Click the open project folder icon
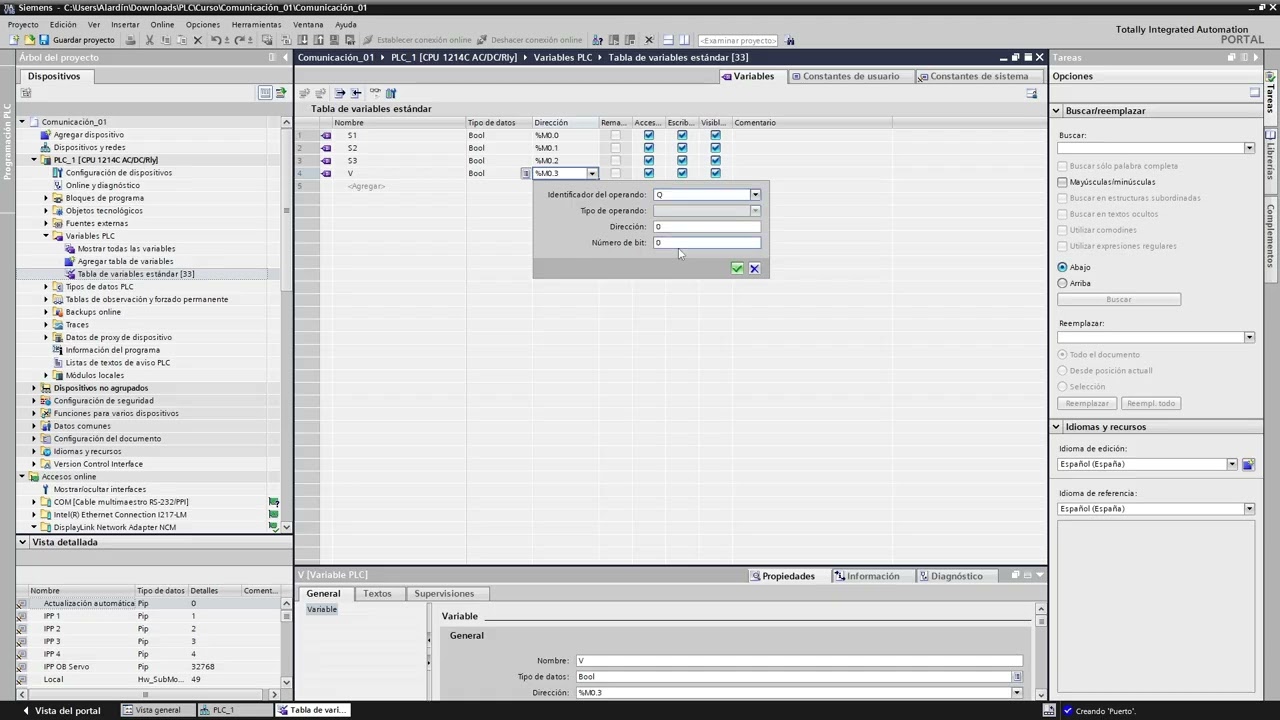Image resolution: width=1280 pixels, height=720 pixels. (x=29, y=40)
